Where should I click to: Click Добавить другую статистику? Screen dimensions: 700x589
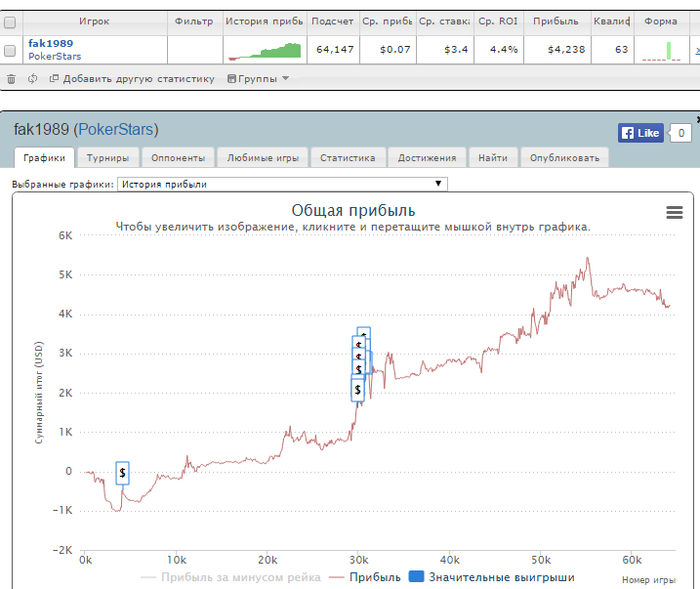pyautogui.click(x=138, y=78)
